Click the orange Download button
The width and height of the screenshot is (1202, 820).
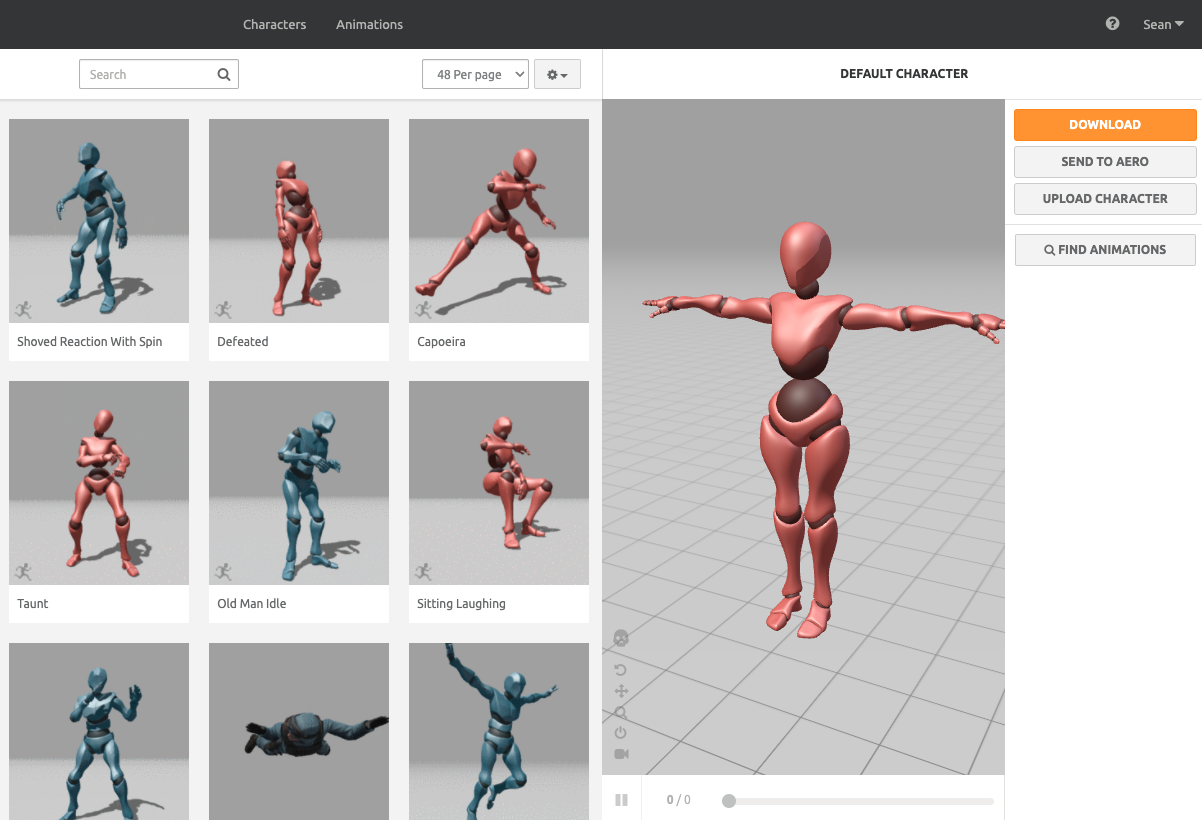(x=1105, y=125)
